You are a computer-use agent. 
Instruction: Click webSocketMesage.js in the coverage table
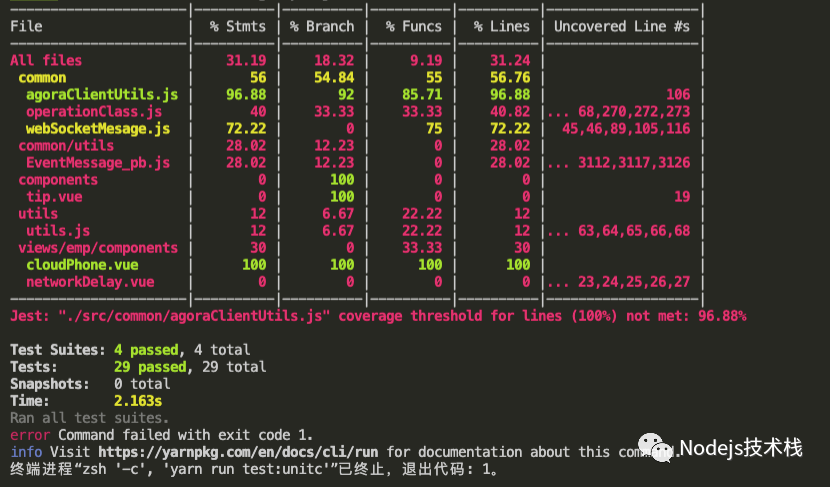(98, 128)
